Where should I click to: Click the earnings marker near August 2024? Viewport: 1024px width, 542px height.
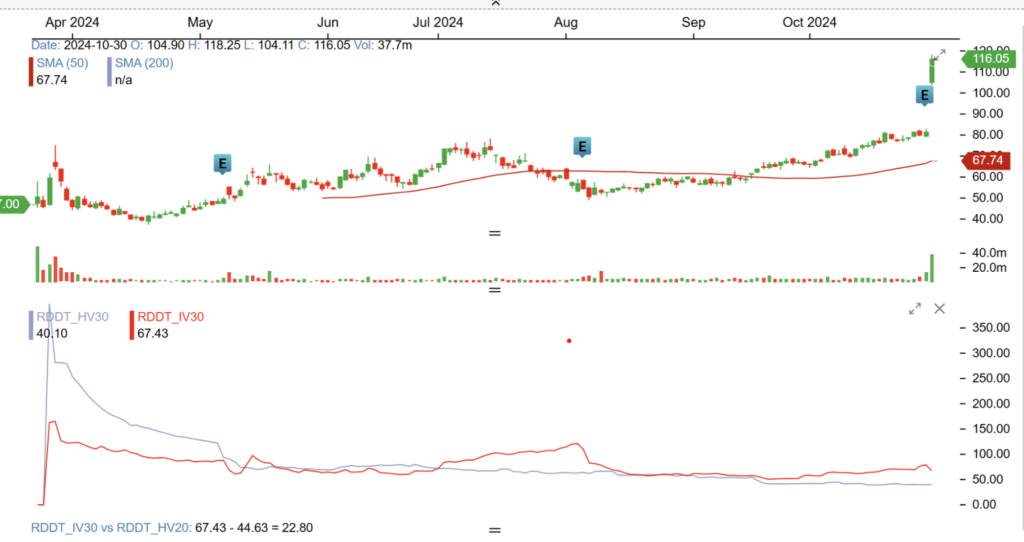point(582,146)
